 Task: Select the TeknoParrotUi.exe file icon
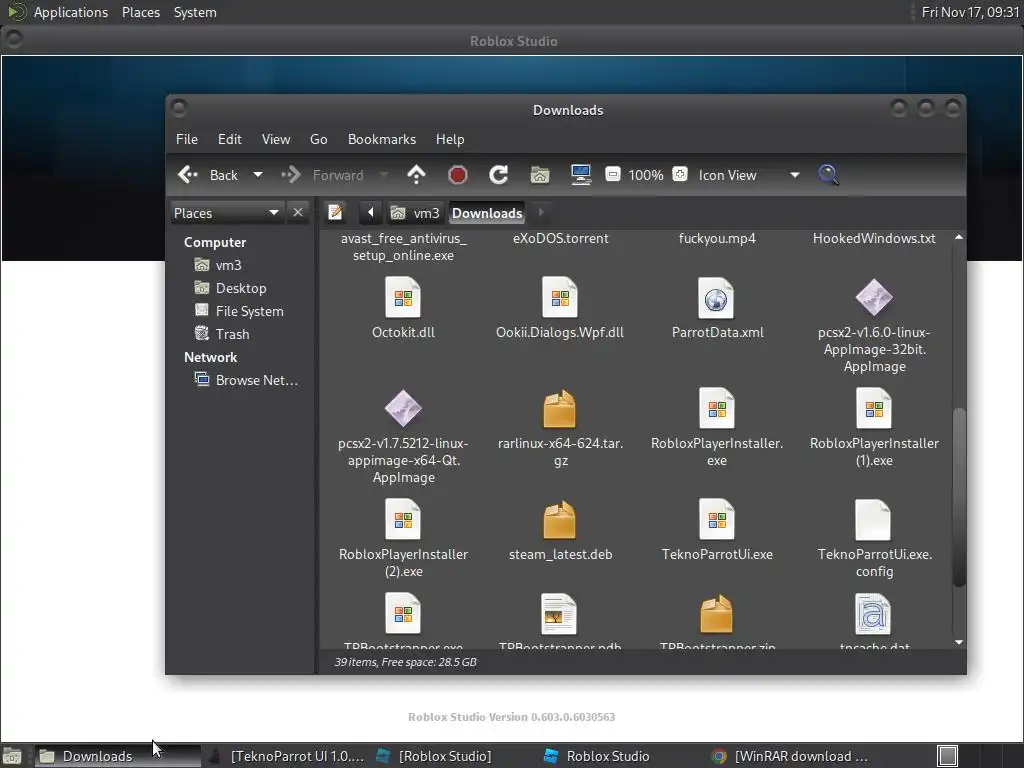pos(716,520)
